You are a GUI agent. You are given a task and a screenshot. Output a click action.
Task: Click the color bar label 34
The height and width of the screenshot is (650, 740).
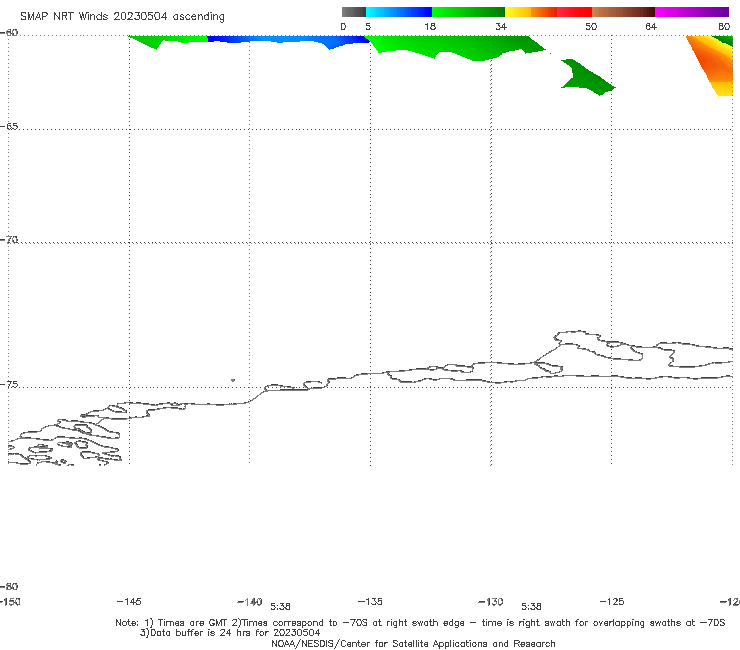tap(501, 27)
